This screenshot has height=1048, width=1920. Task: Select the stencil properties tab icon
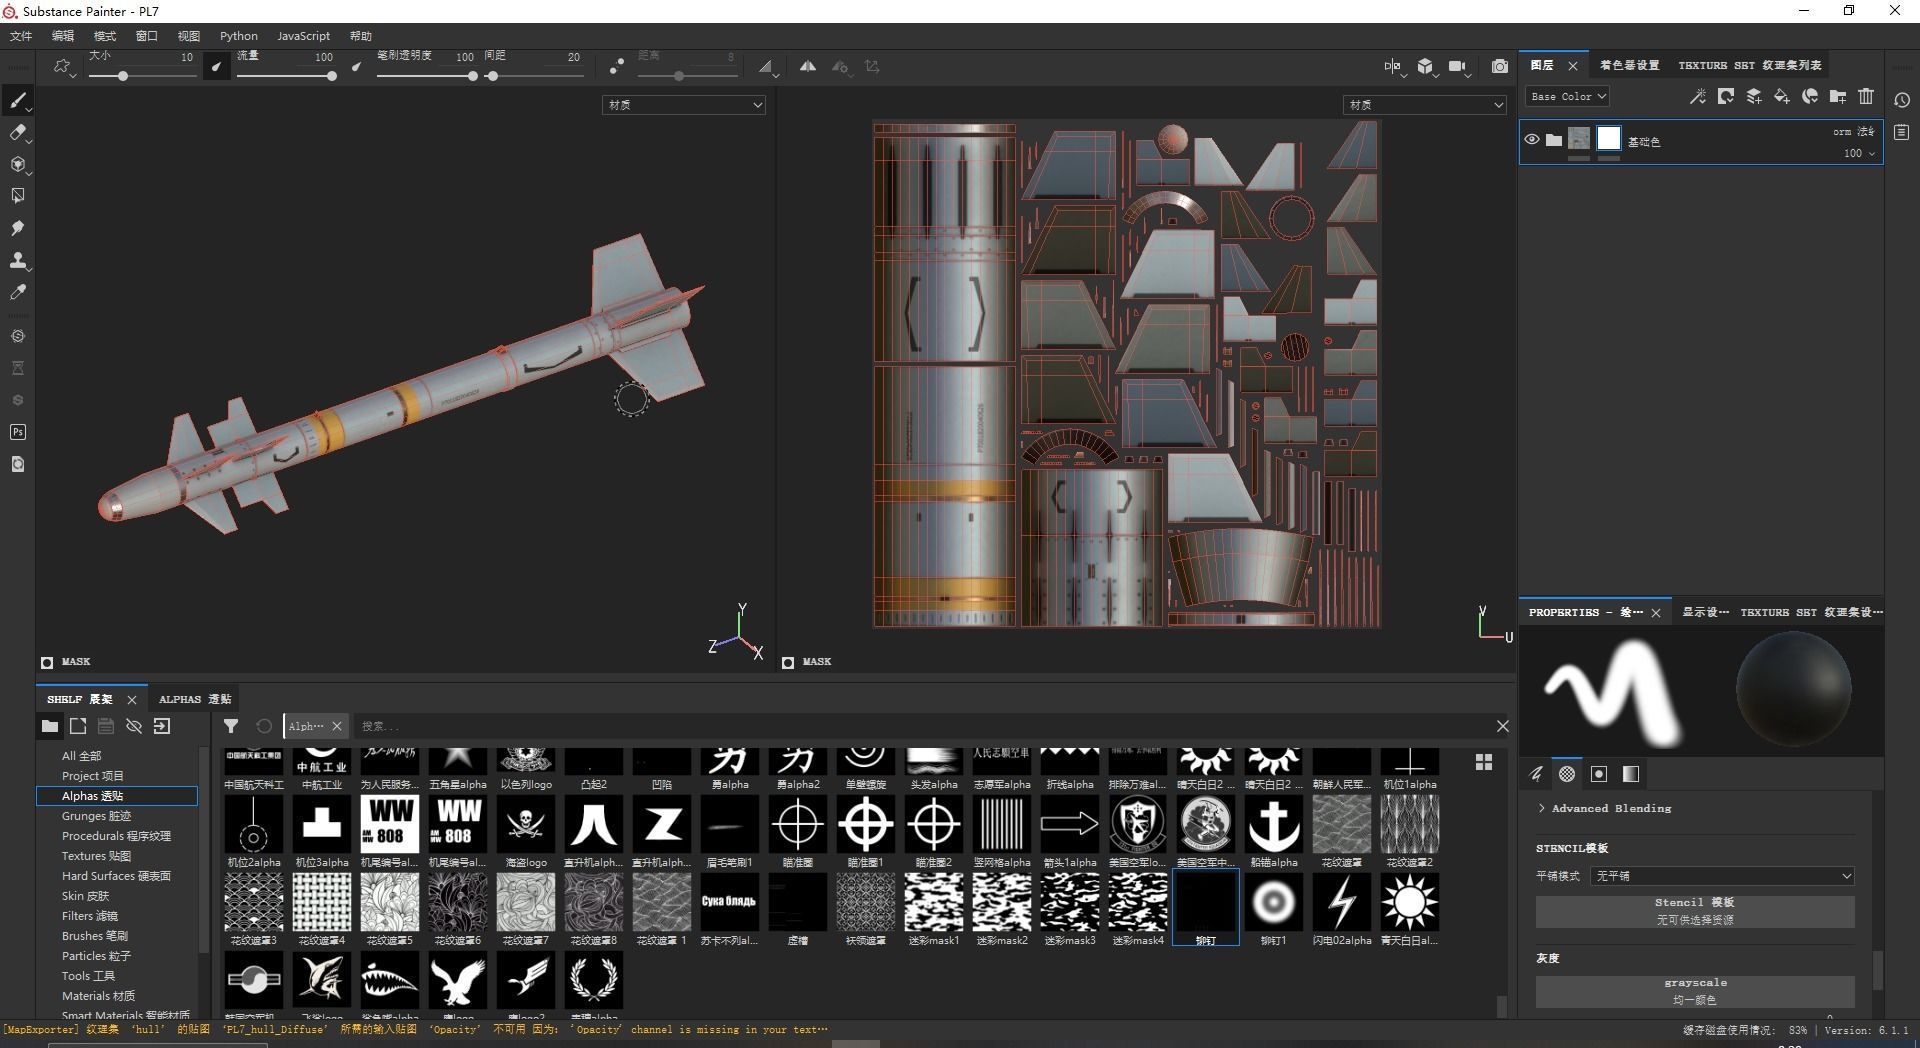[x=1599, y=774]
